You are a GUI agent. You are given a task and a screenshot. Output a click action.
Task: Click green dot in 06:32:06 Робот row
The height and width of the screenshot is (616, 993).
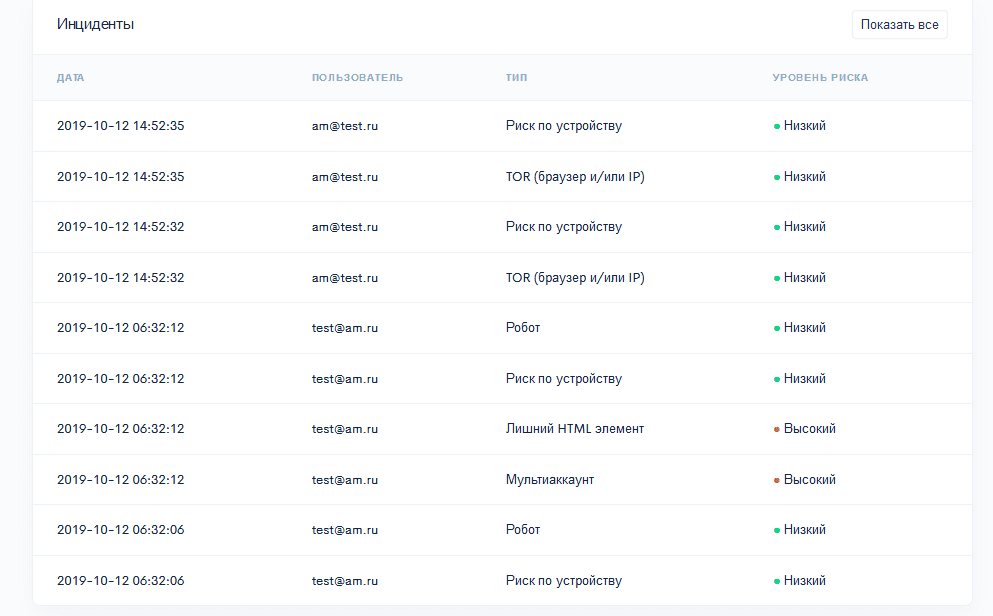click(x=777, y=530)
